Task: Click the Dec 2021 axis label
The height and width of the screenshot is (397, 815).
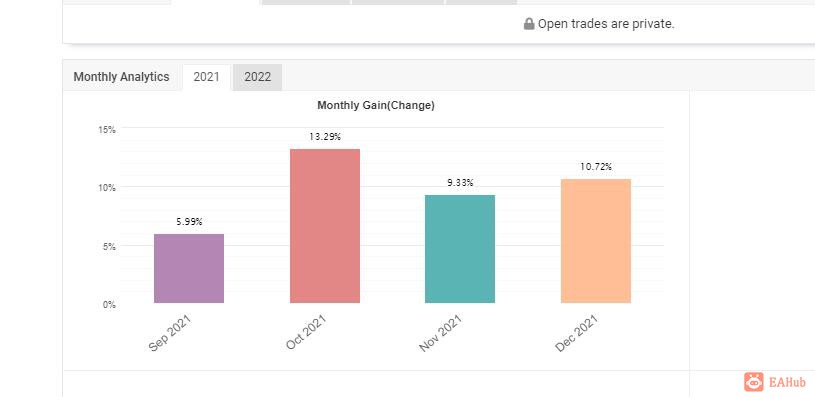Action: (576, 333)
